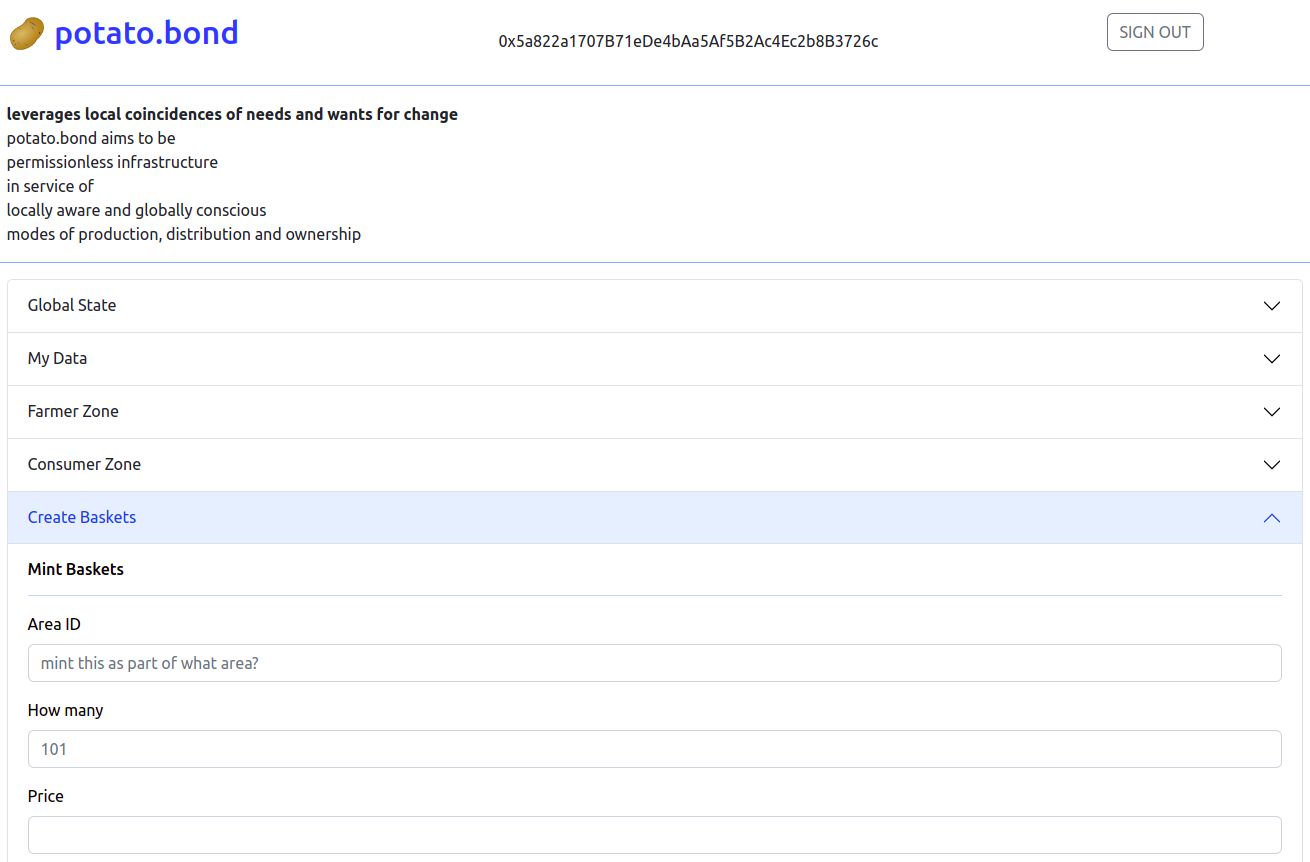
Task: Click the potato logo icon
Action: (27, 35)
